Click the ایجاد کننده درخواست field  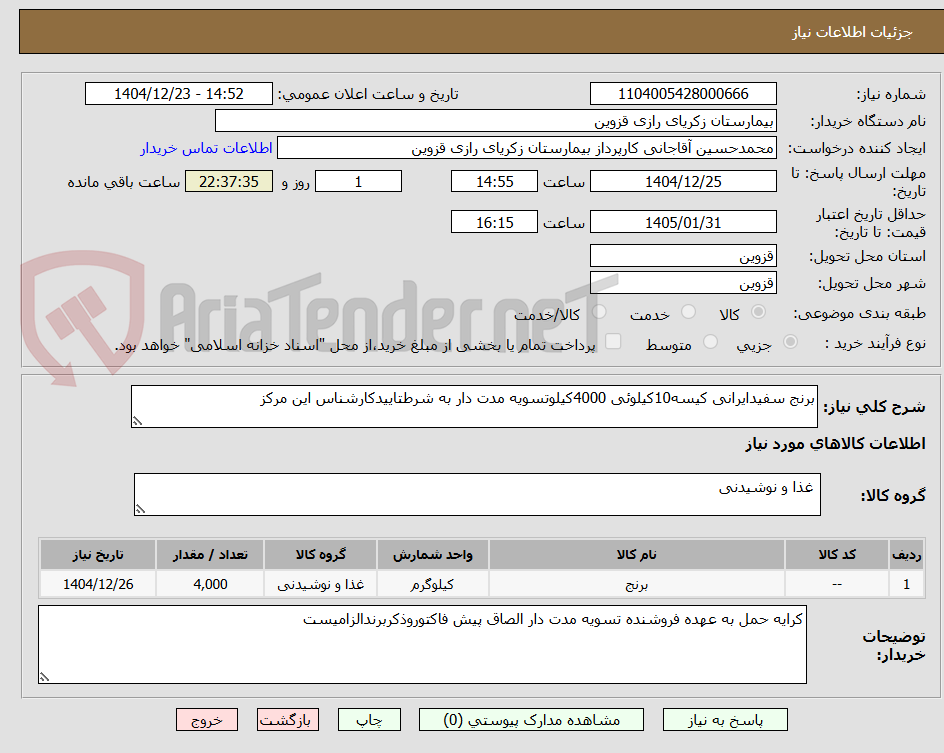coord(527,148)
